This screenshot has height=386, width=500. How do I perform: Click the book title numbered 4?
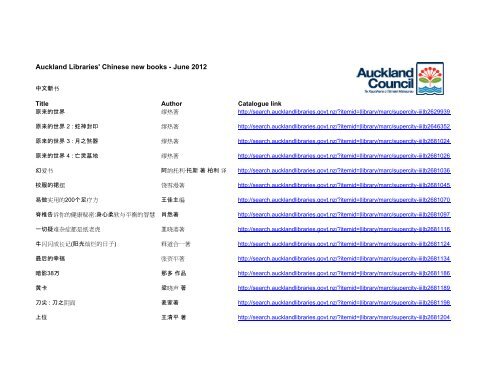click(x=67, y=156)
